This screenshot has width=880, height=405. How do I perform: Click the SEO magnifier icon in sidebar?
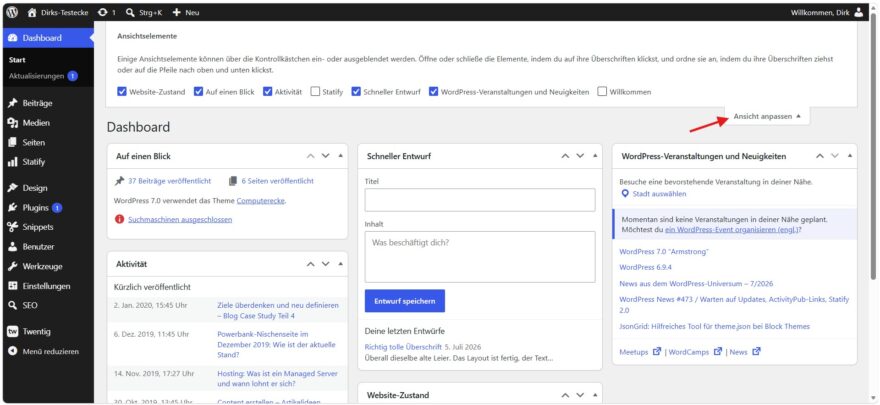(13, 306)
